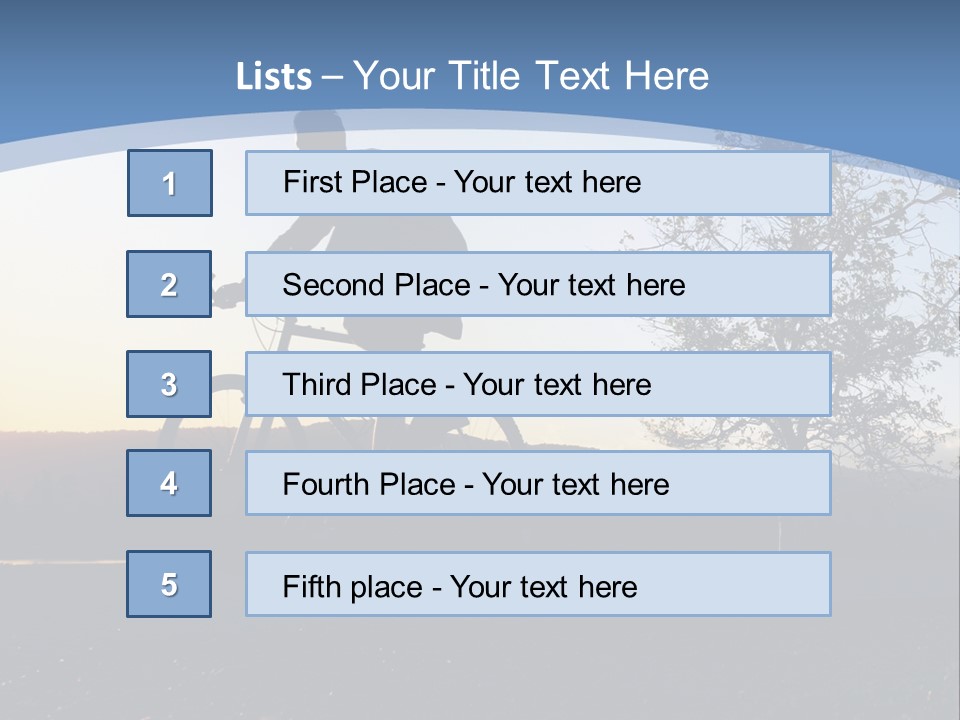This screenshot has width=960, height=720.
Task: Click the number 1 box
Action: point(170,183)
